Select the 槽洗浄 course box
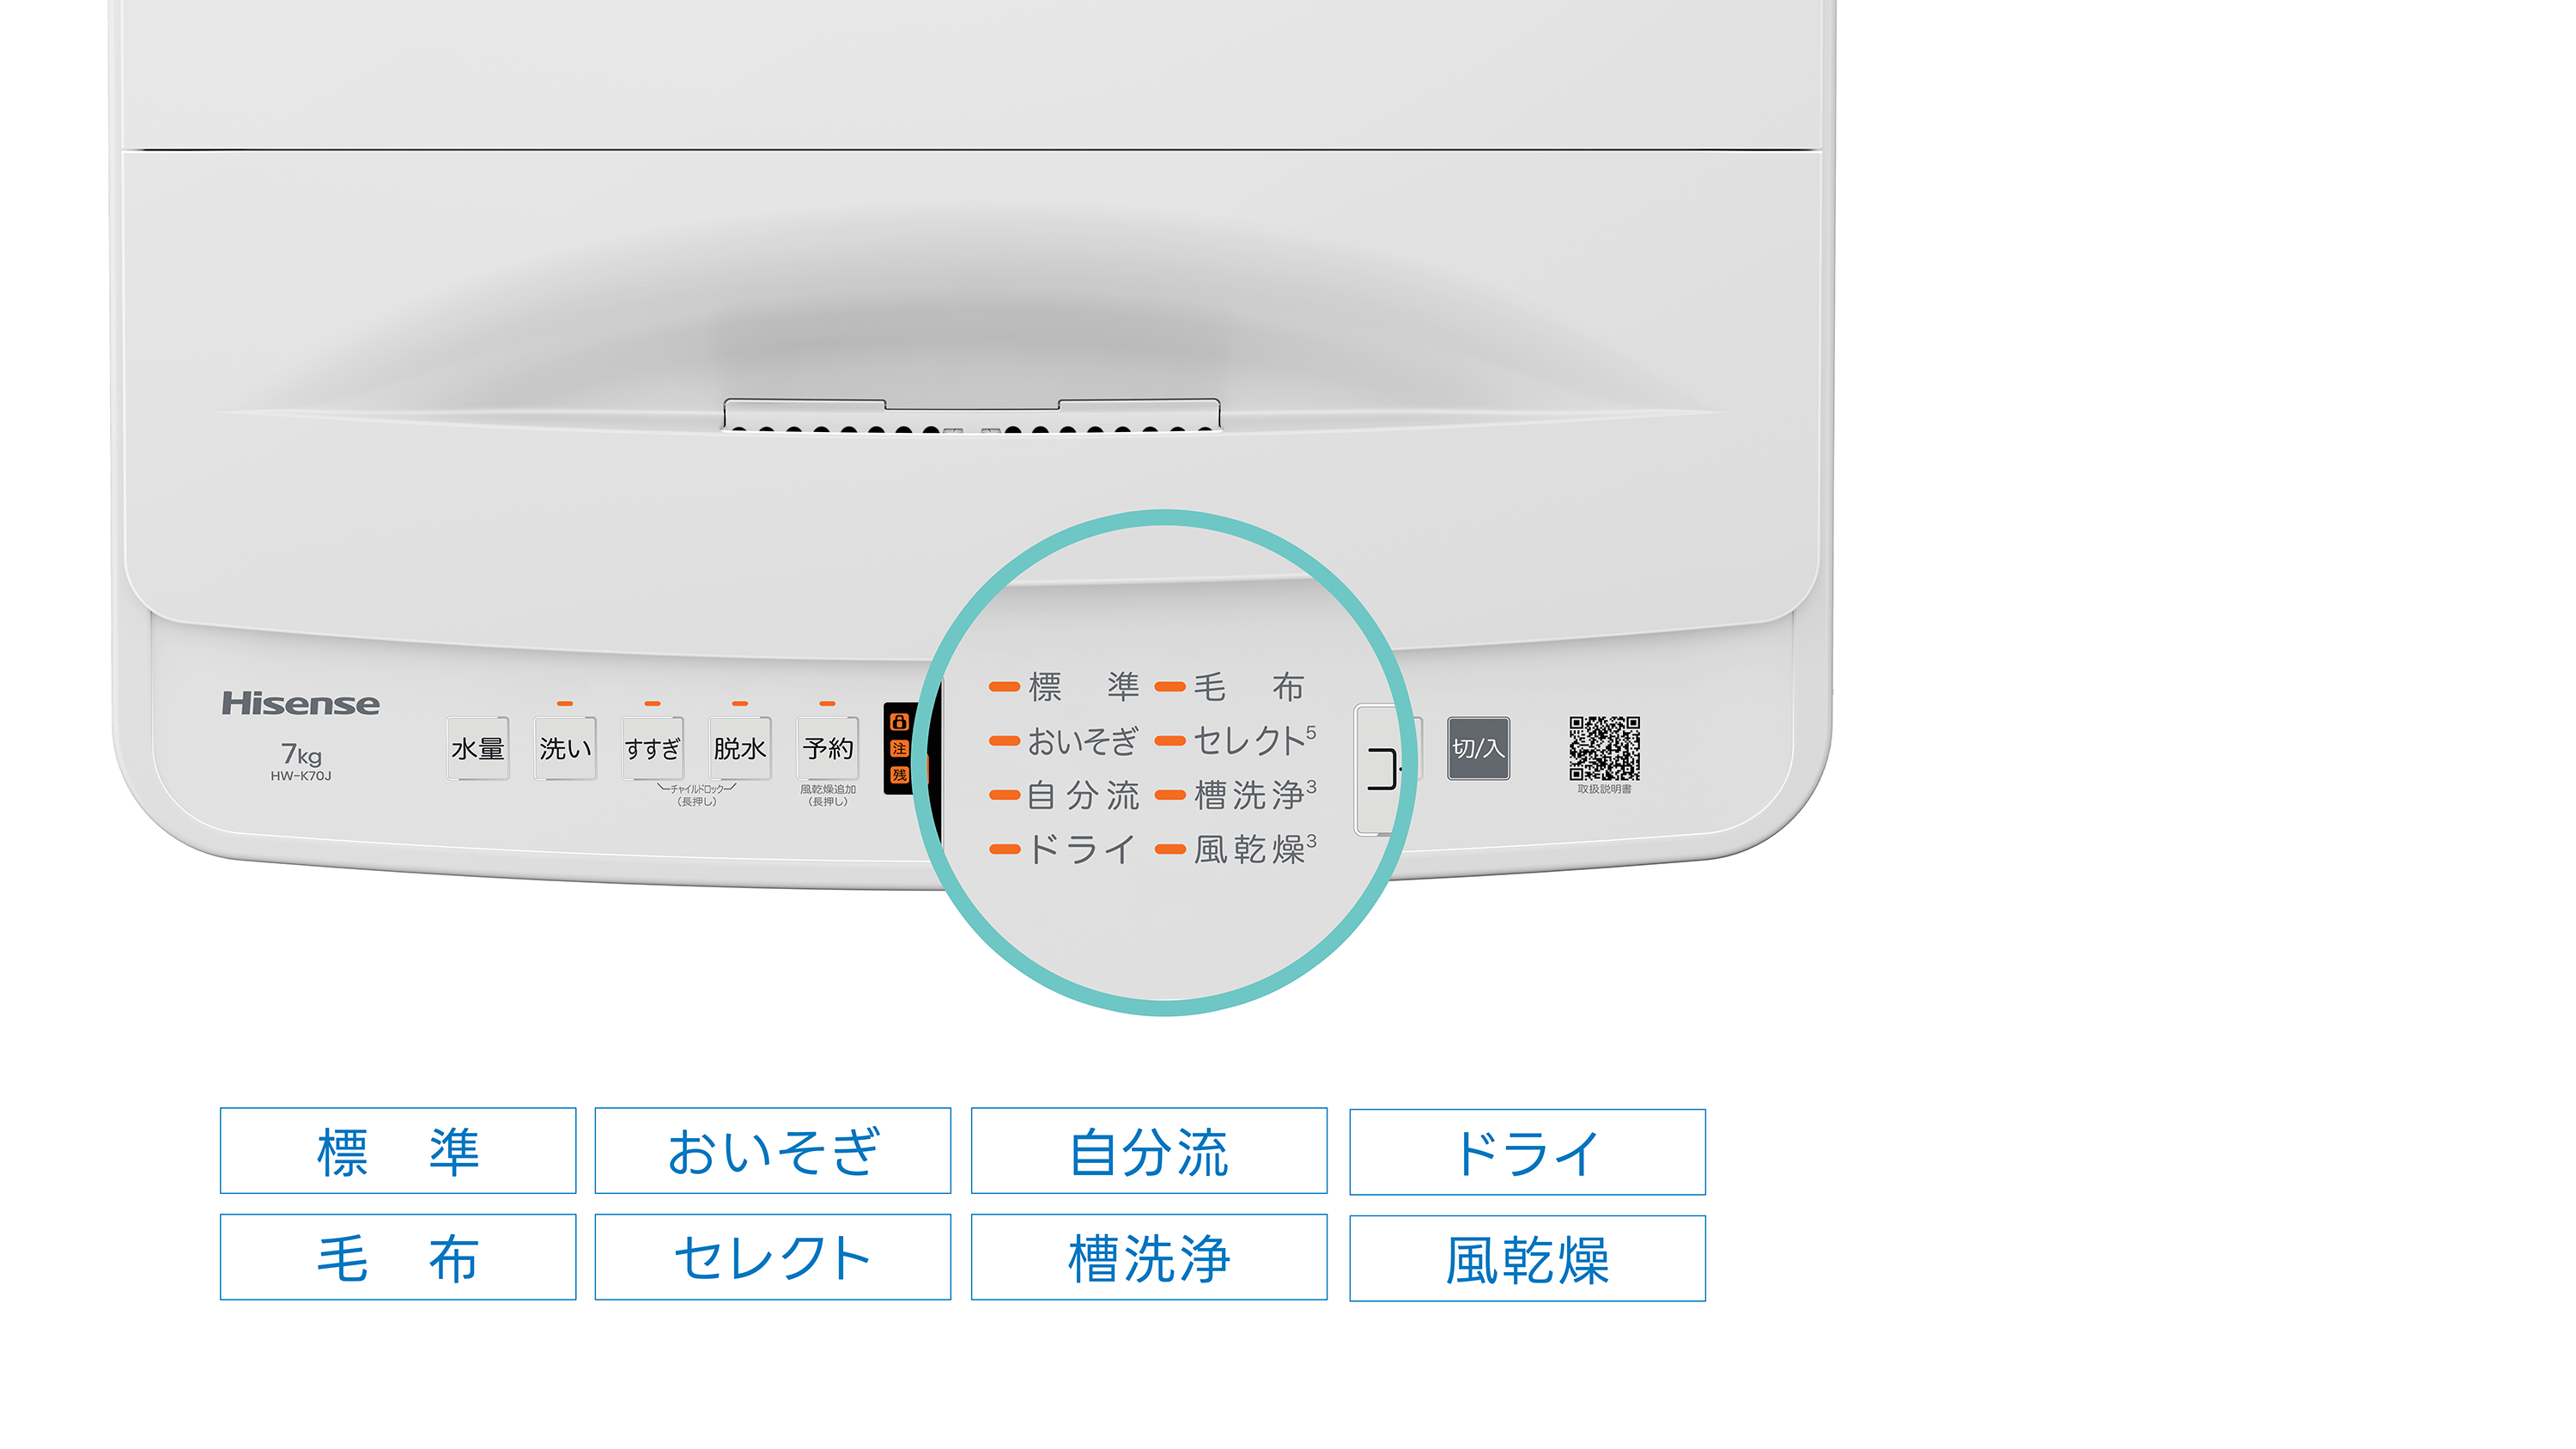This screenshot has width=2576, height=1449. point(1149,1257)
